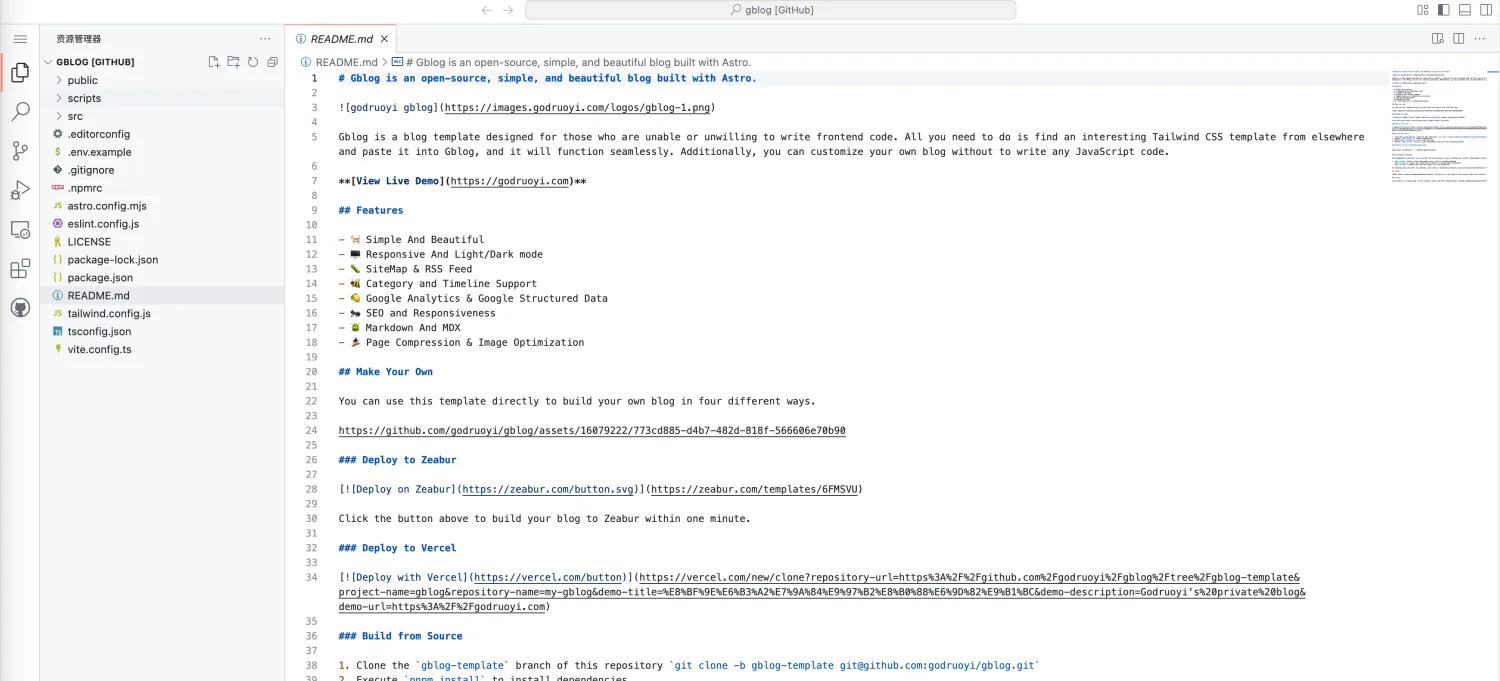Toggle the primary sidebar visibility
The height and width of the screenshot is (681, 1500).
pos(1443,10)
